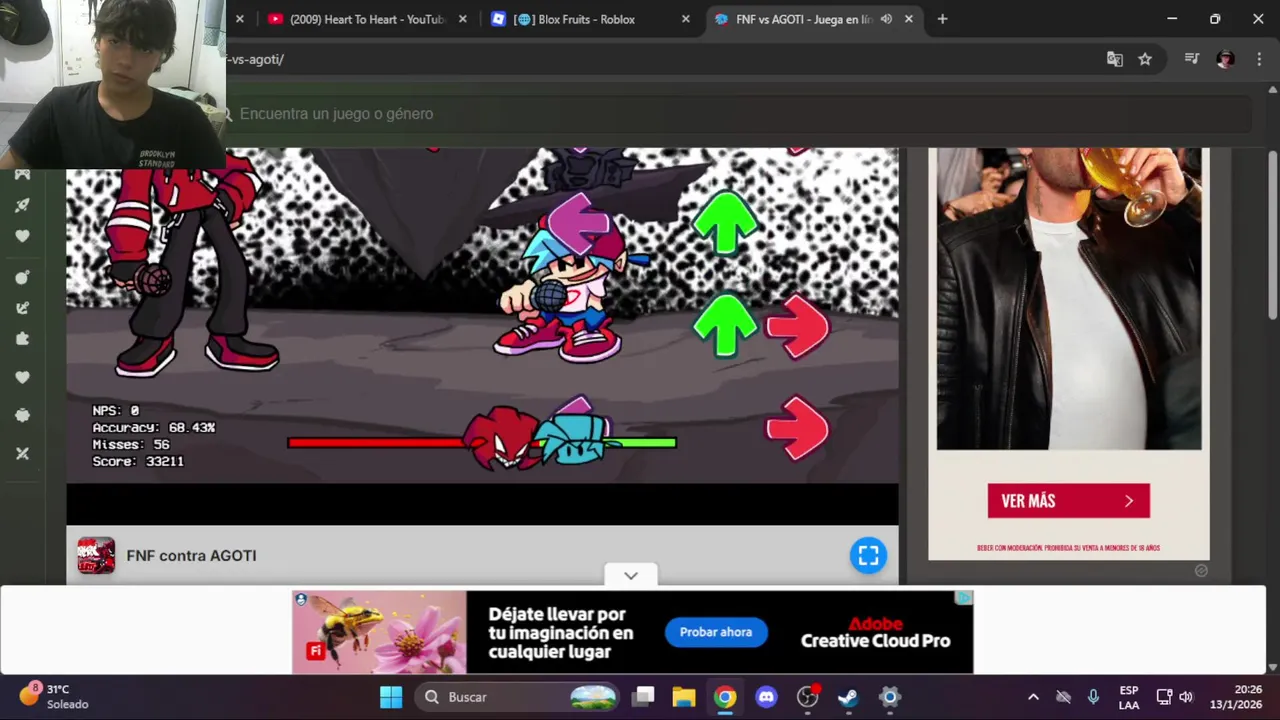Click the VER MÁS ad button
The width and height of the screenshot is (1280, 720).
point(1068,501)
